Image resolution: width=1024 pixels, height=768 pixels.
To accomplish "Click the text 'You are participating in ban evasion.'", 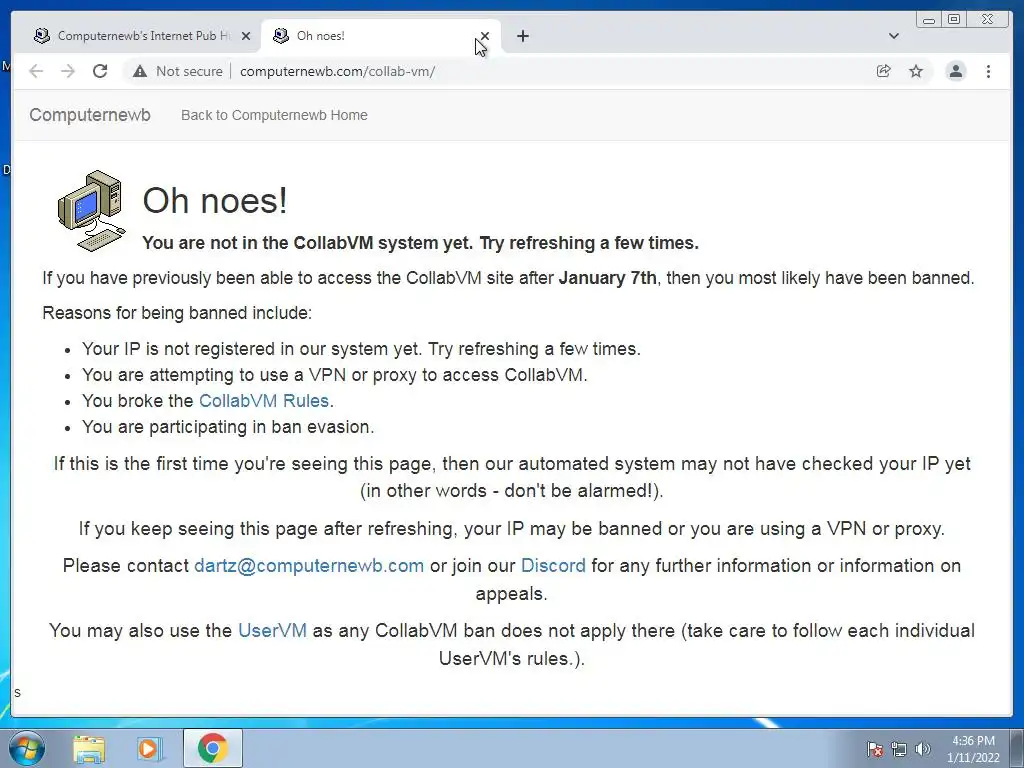I will [x=228, y=426].
